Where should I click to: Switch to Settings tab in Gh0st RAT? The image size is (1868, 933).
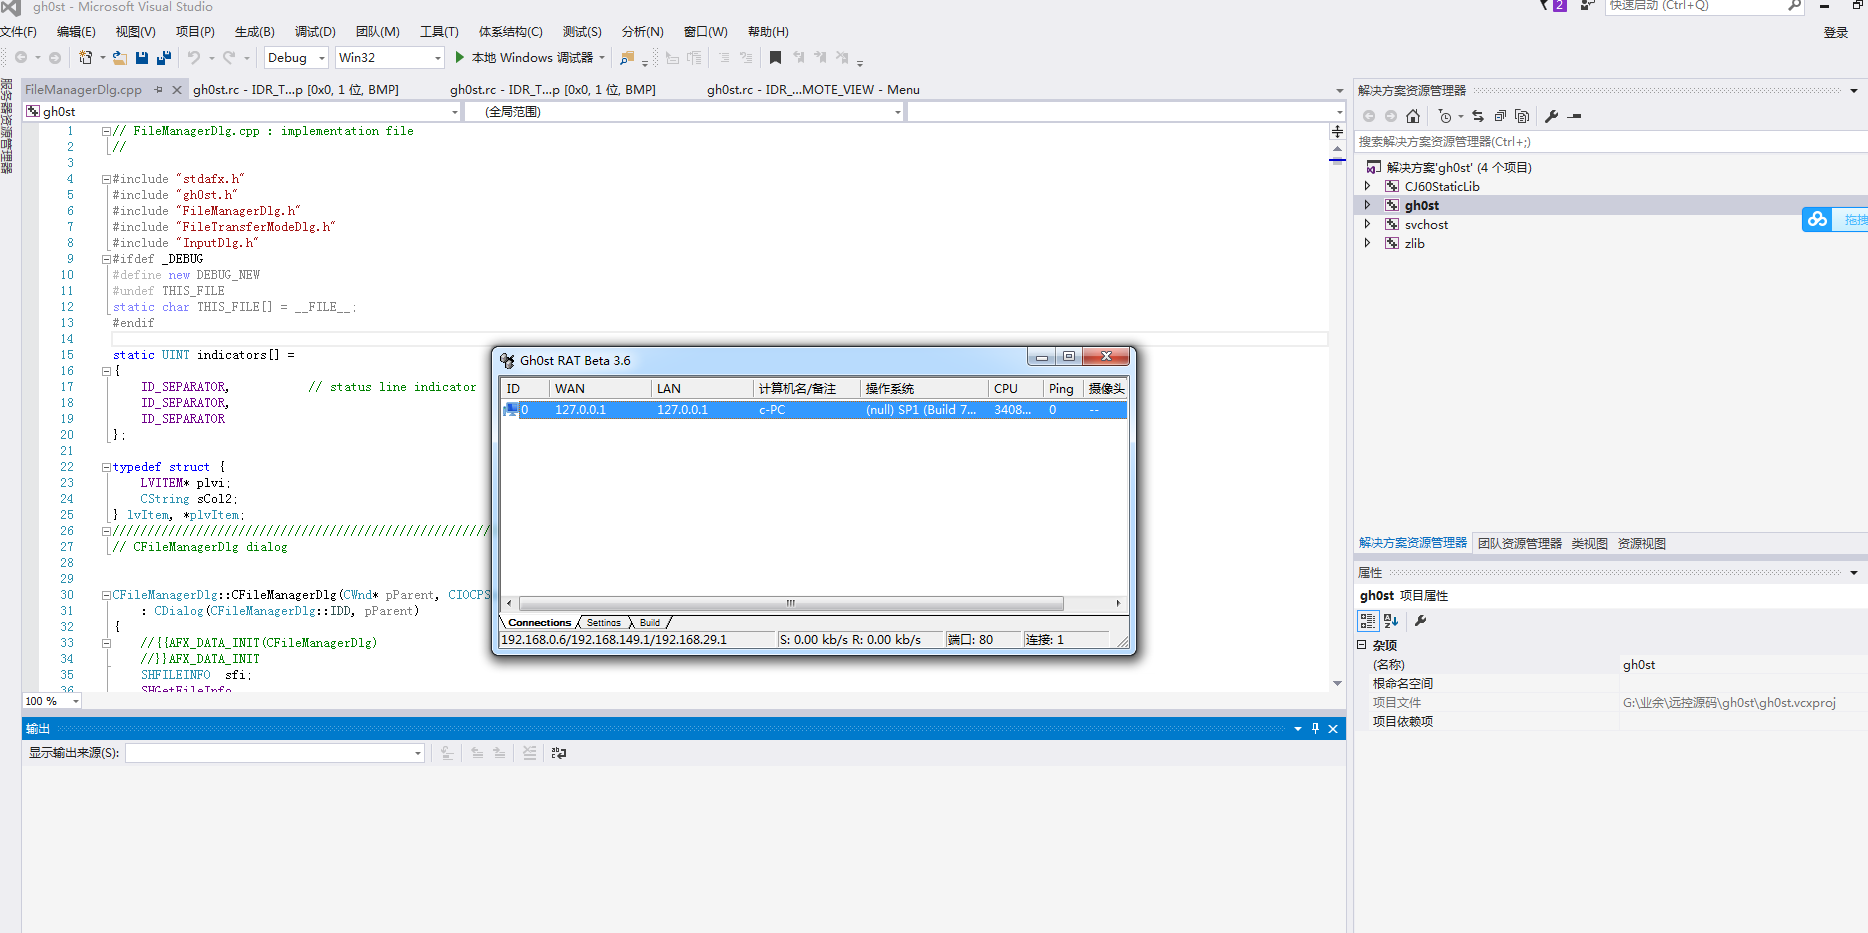click(603, 623)
